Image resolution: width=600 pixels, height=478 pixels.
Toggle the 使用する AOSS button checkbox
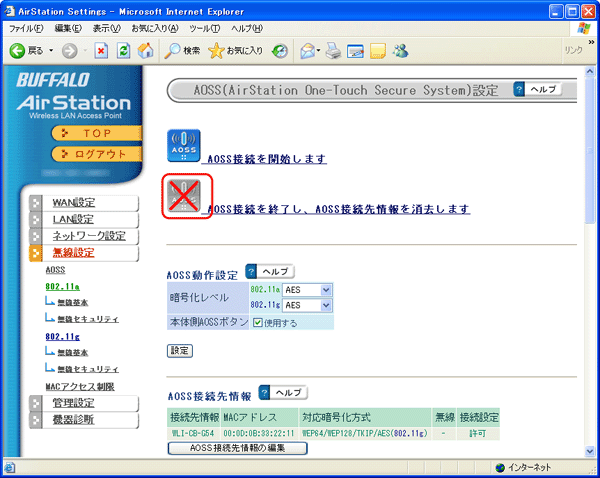click(x=258, y=323)
